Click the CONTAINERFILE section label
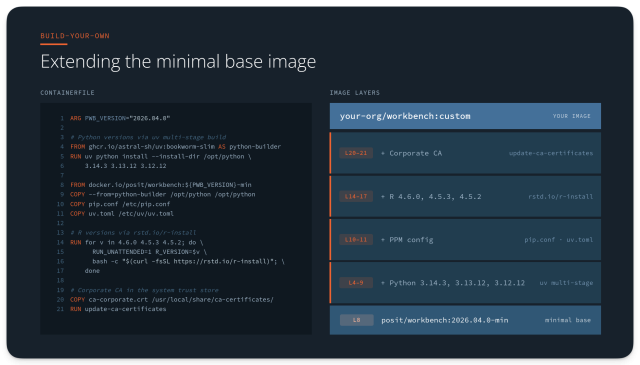This screenshot has width=640, height=365. point(67,93)
